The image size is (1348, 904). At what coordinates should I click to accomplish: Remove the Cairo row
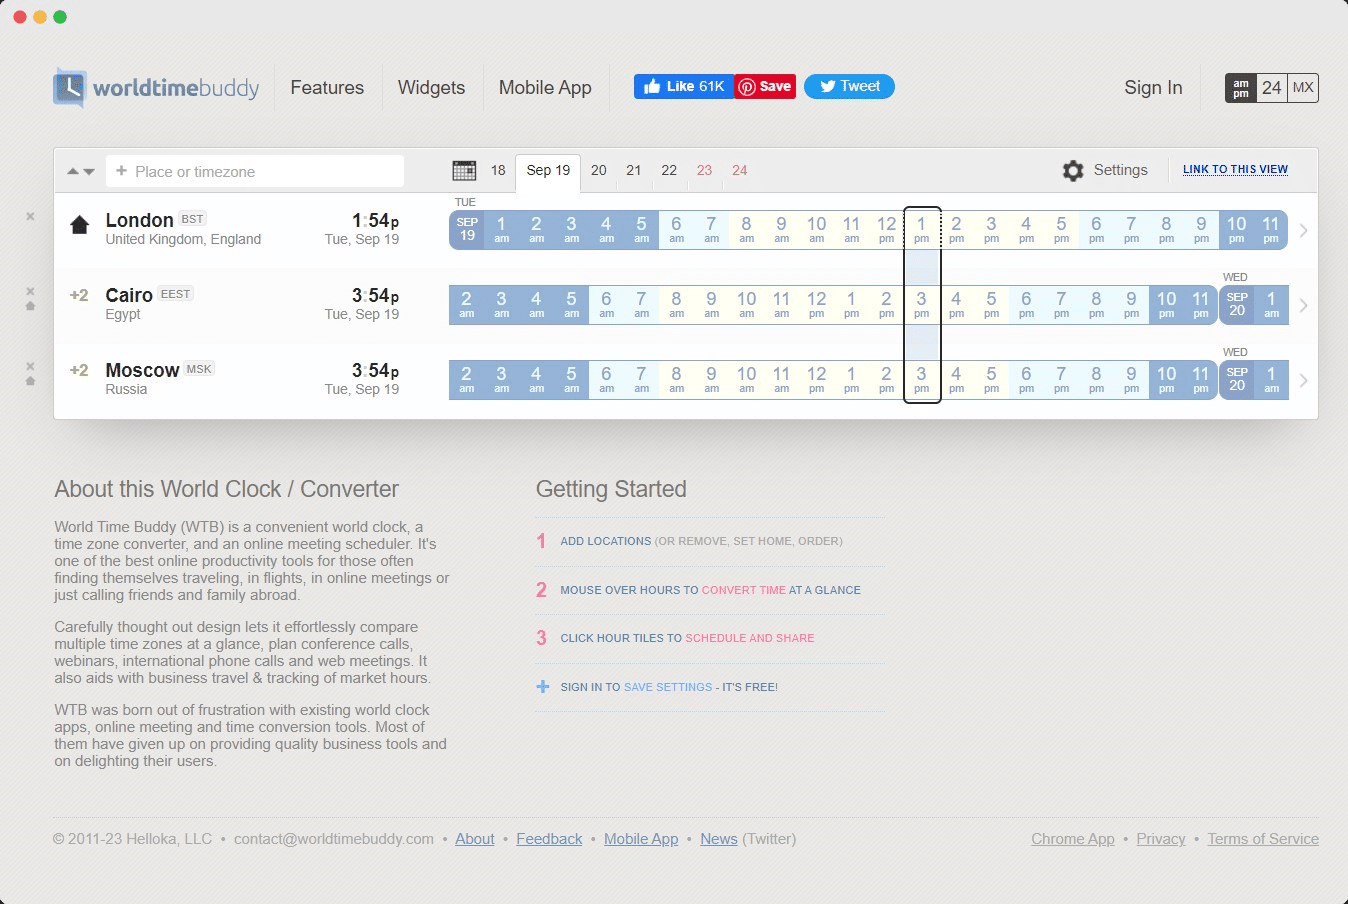pos(30,291)
